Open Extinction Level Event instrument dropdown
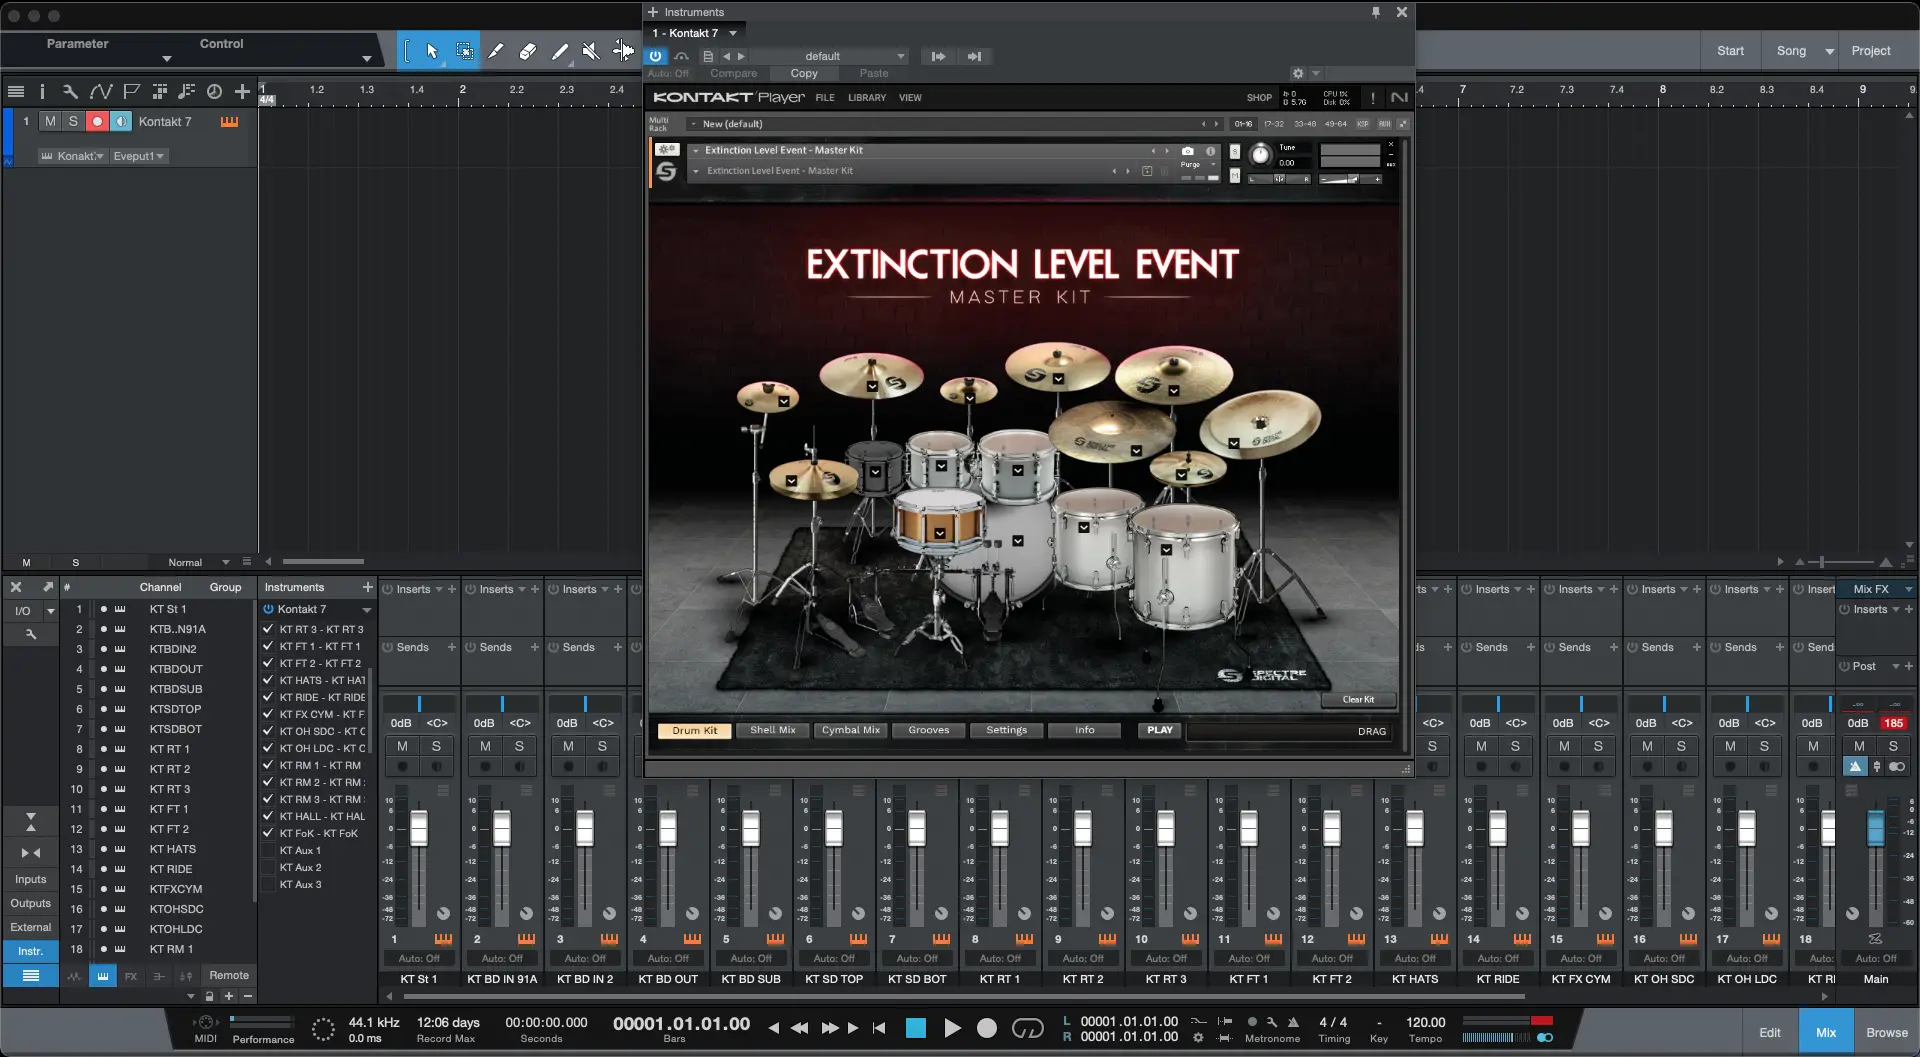This screenshot has width=1920, height=1057. tap(696, 150)
